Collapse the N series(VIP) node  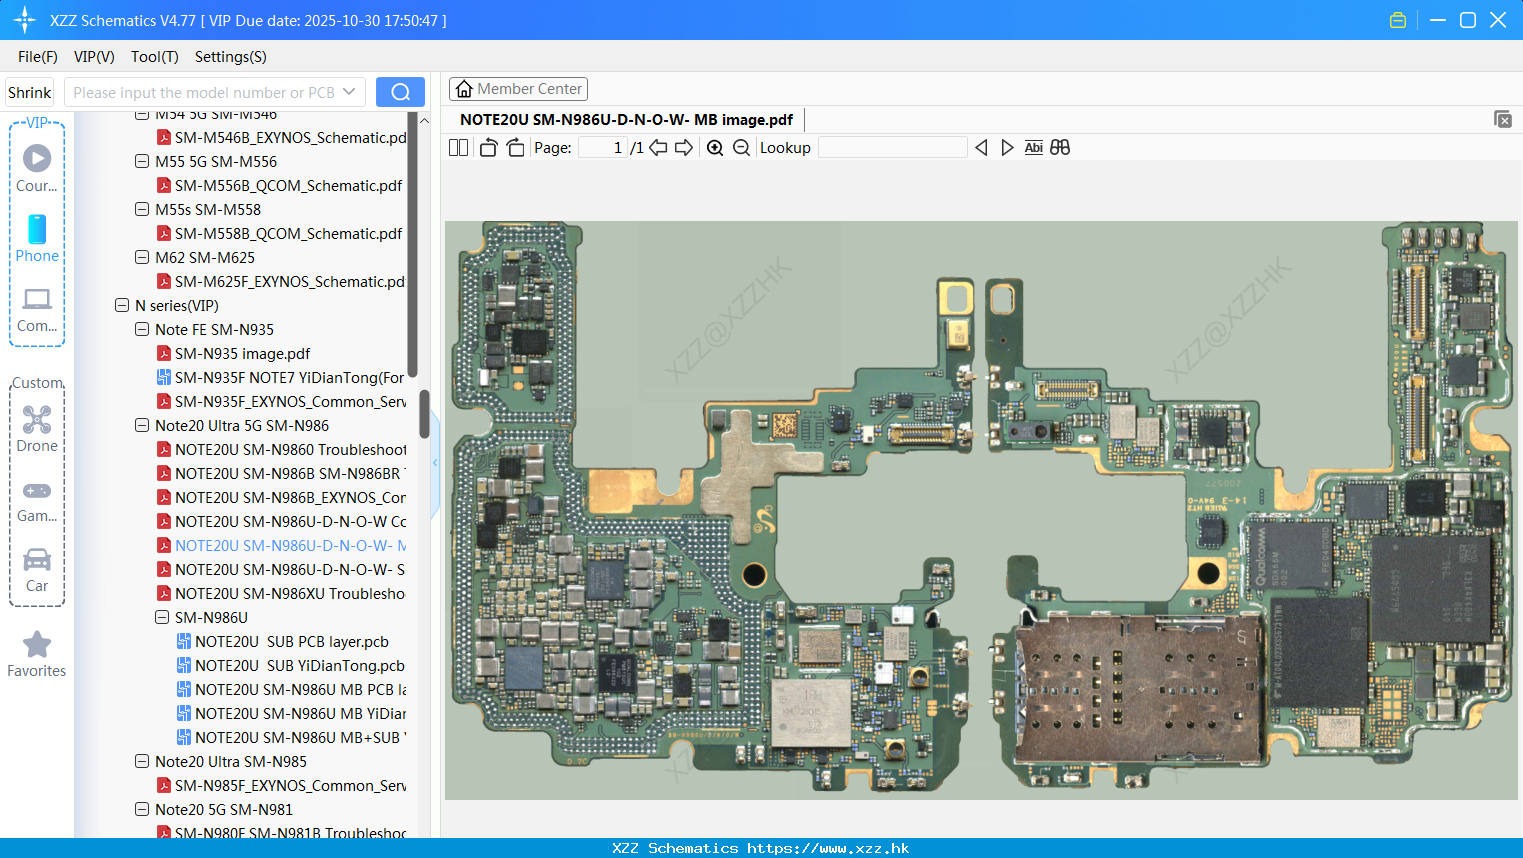(x=122, y=305)
